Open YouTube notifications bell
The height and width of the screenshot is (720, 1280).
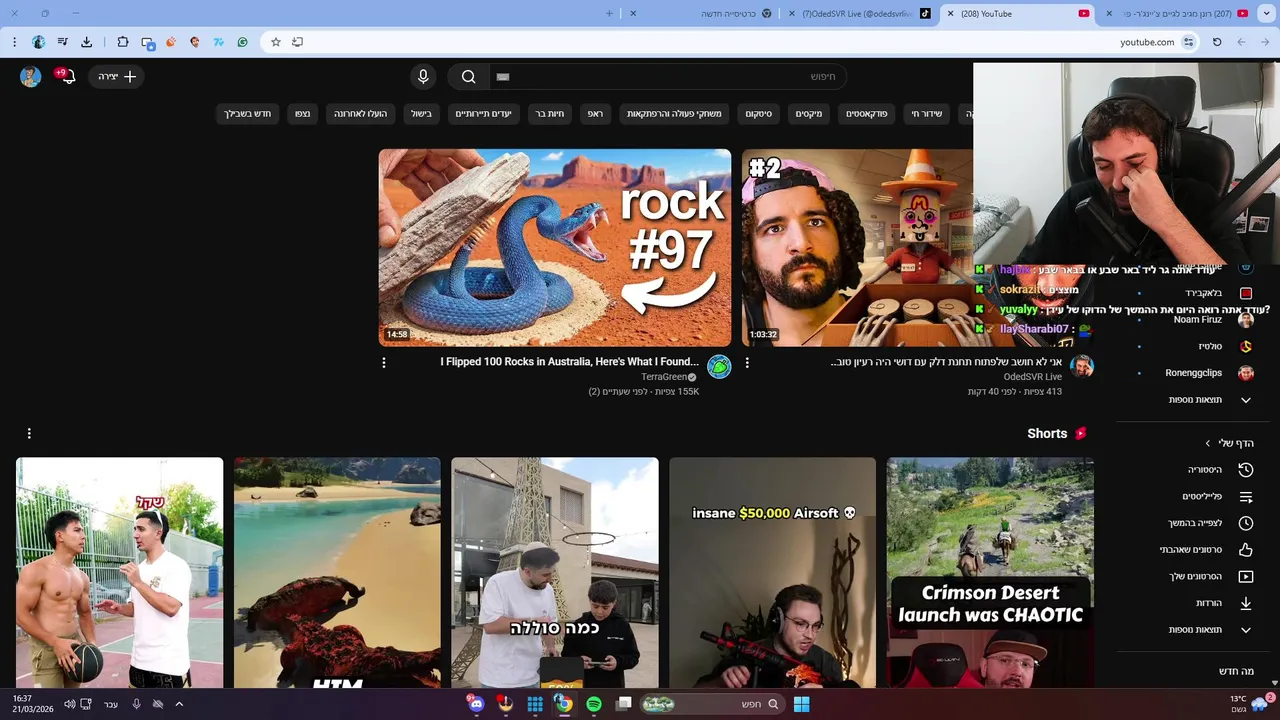point(67,77)
